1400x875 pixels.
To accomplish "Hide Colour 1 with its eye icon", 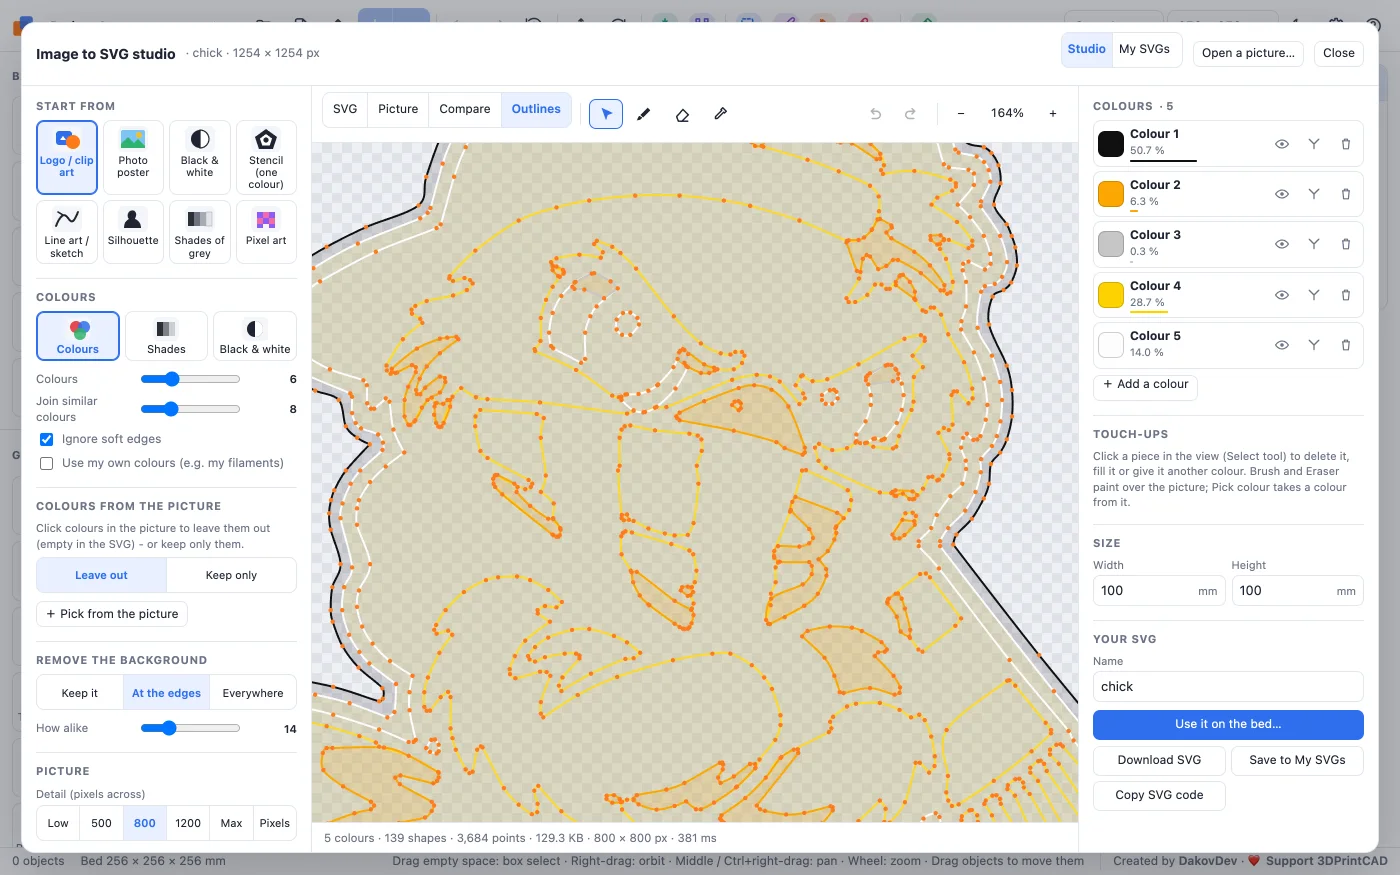I will (1282, 144).
